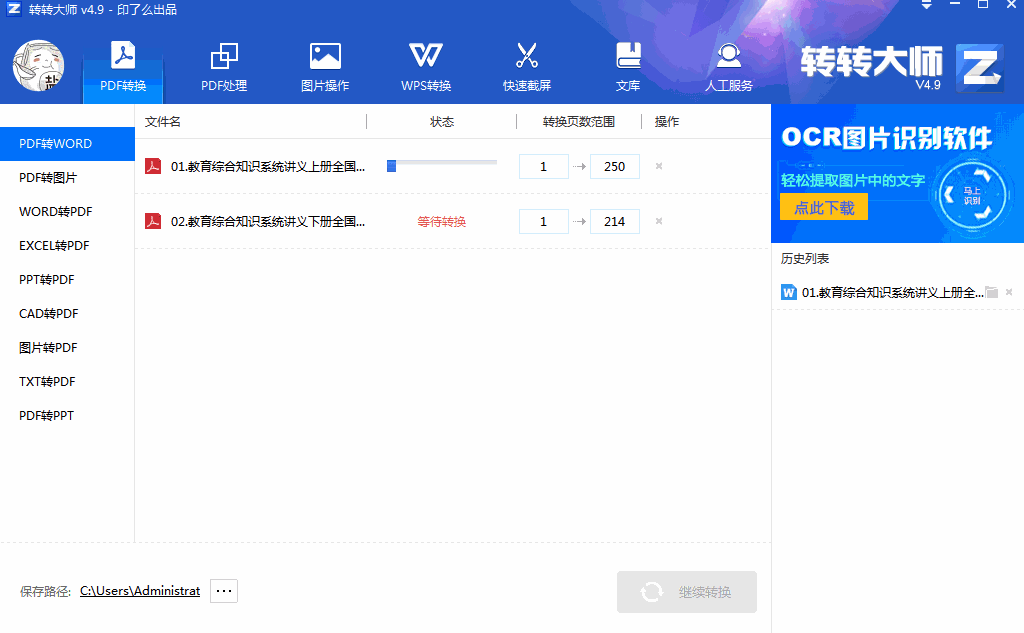Select the PDF转WORD mode
Screen dimensions: 1024x633
(x=67, y=144)
